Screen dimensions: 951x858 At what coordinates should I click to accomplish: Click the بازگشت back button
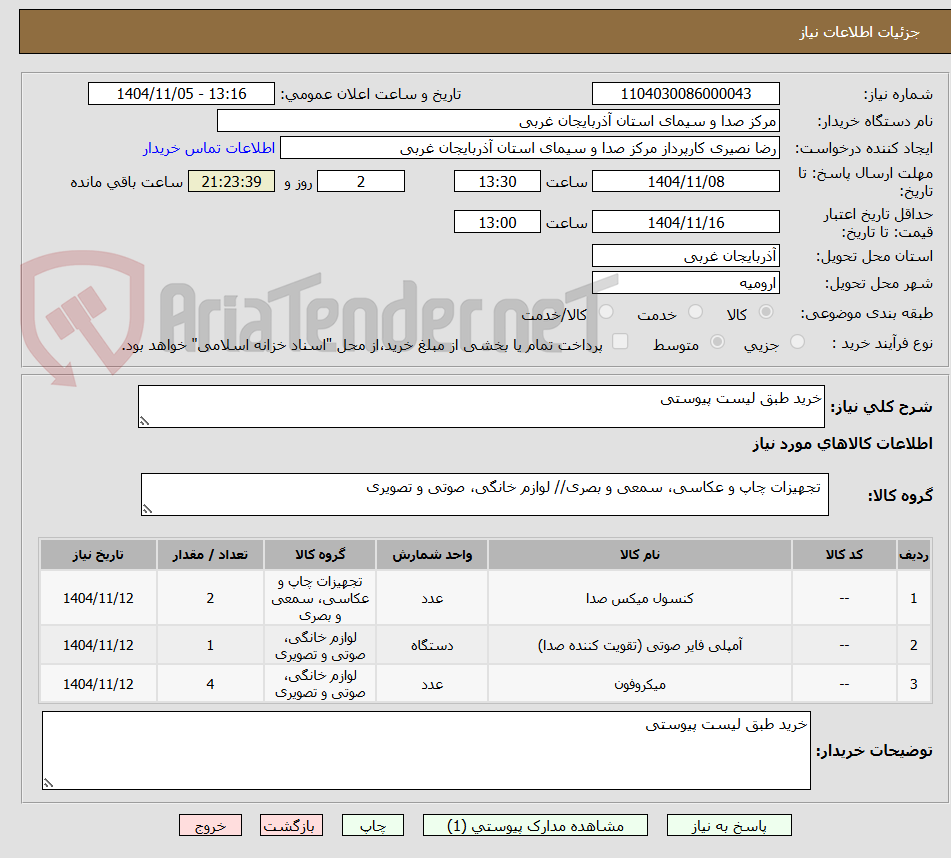click(x=291, y=825)
